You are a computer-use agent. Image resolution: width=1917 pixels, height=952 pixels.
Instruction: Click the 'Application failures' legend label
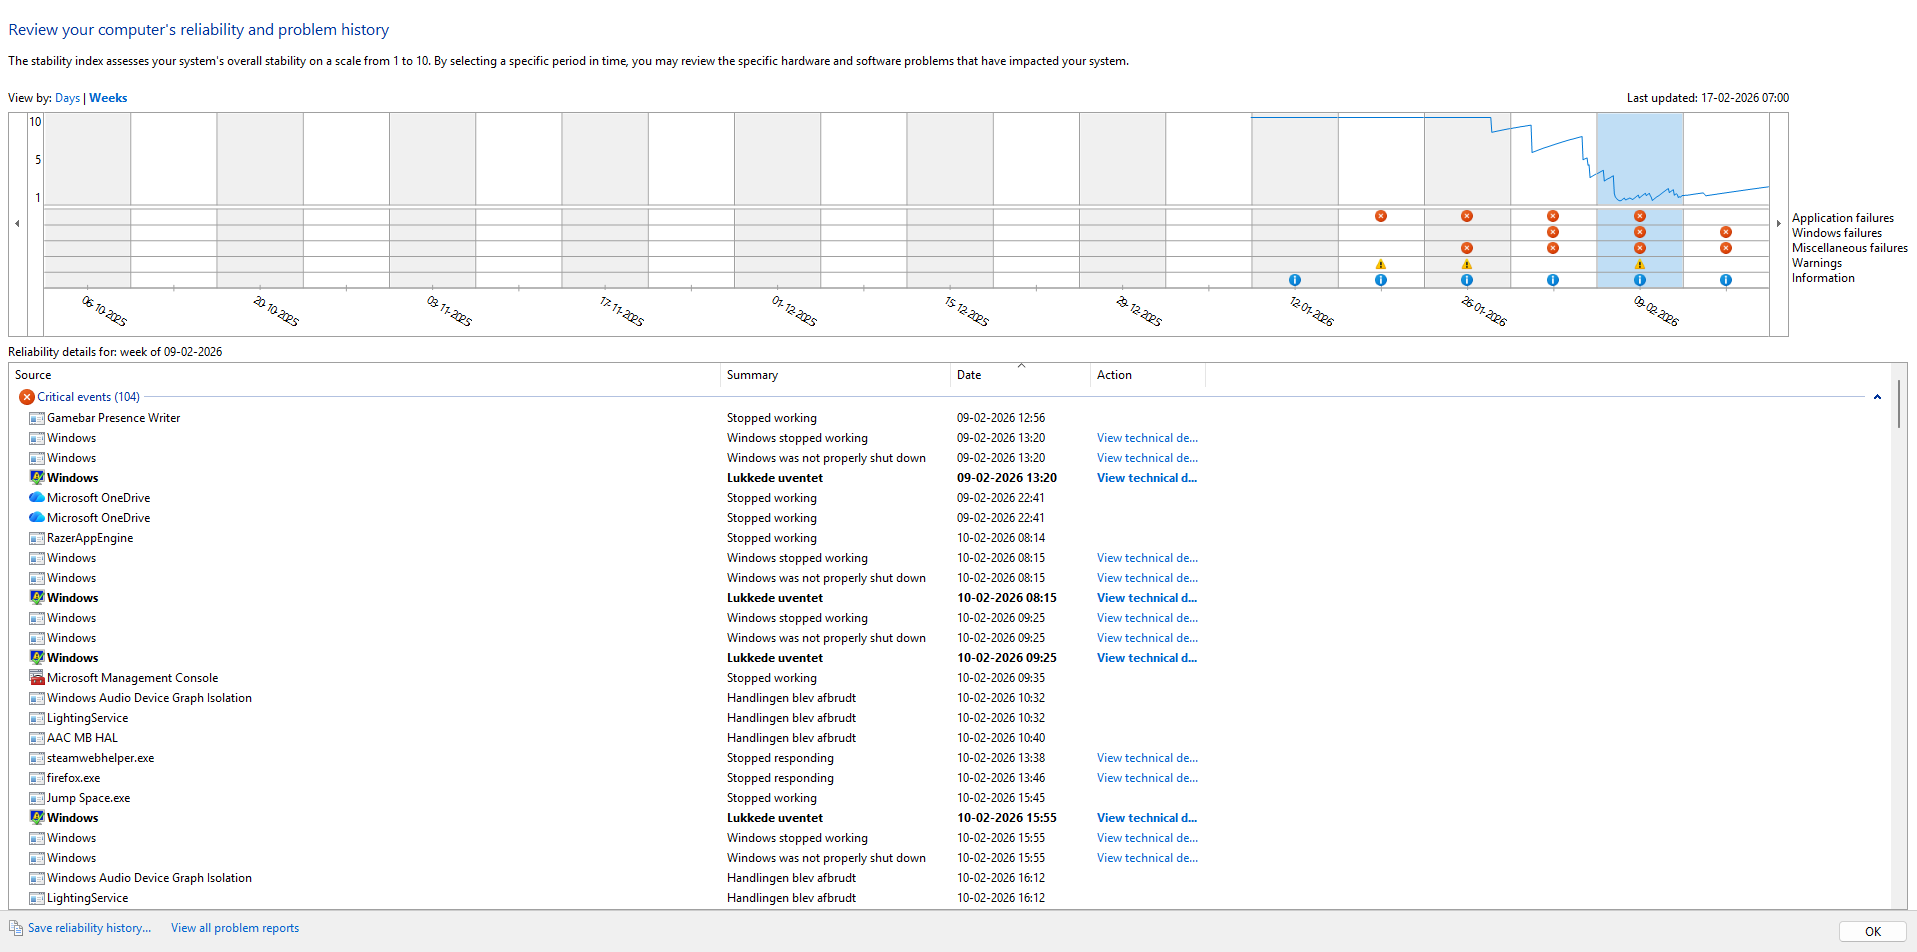[1843, 218]
